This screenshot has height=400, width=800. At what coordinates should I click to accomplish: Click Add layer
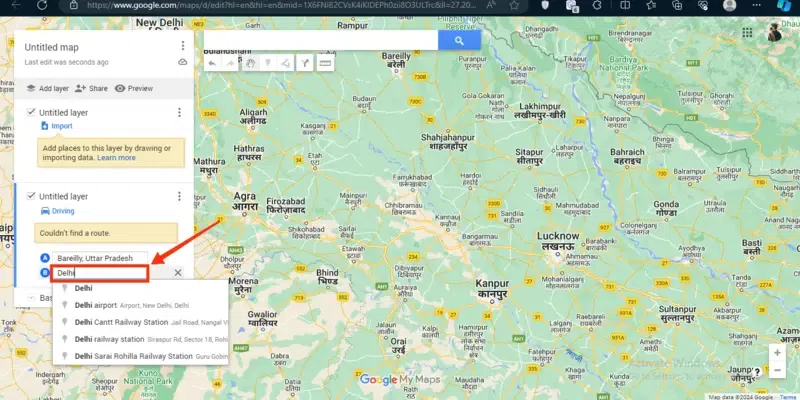(47, 88)
